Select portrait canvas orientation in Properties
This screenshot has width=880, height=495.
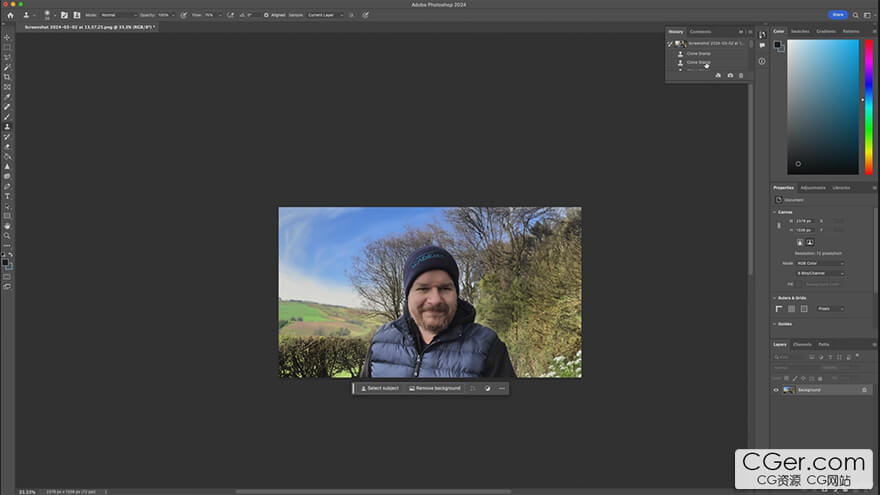pyautogui.click(x=800, y=242)
